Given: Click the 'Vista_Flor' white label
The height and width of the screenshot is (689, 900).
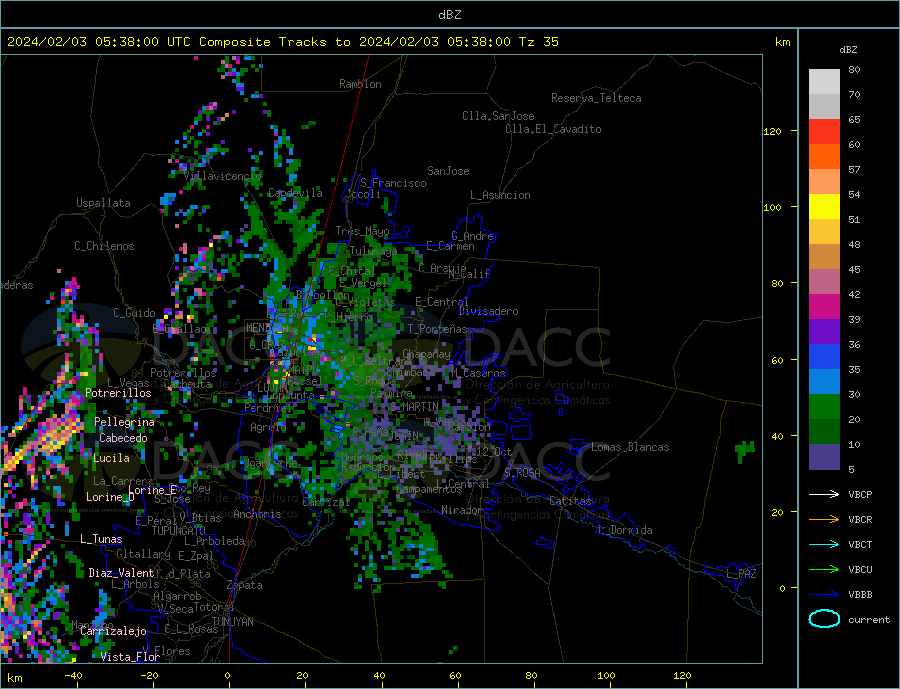Looking at the screenshot, I should [x=130, y=657].
